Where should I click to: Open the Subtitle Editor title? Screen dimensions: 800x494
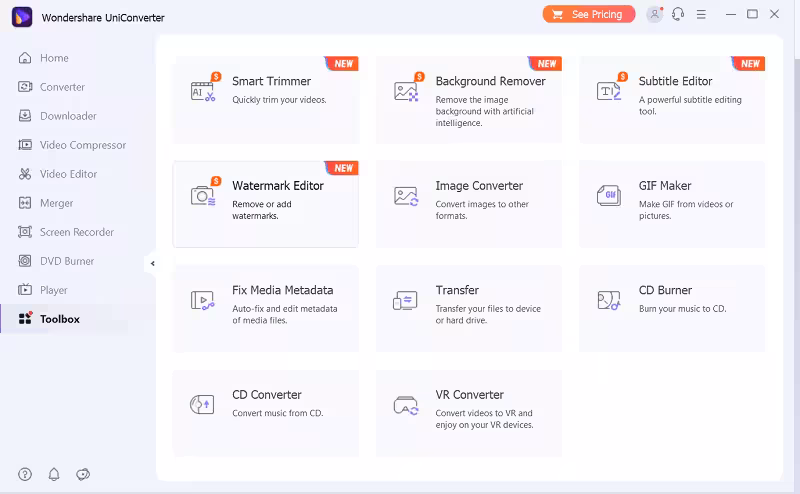point(676,81)
